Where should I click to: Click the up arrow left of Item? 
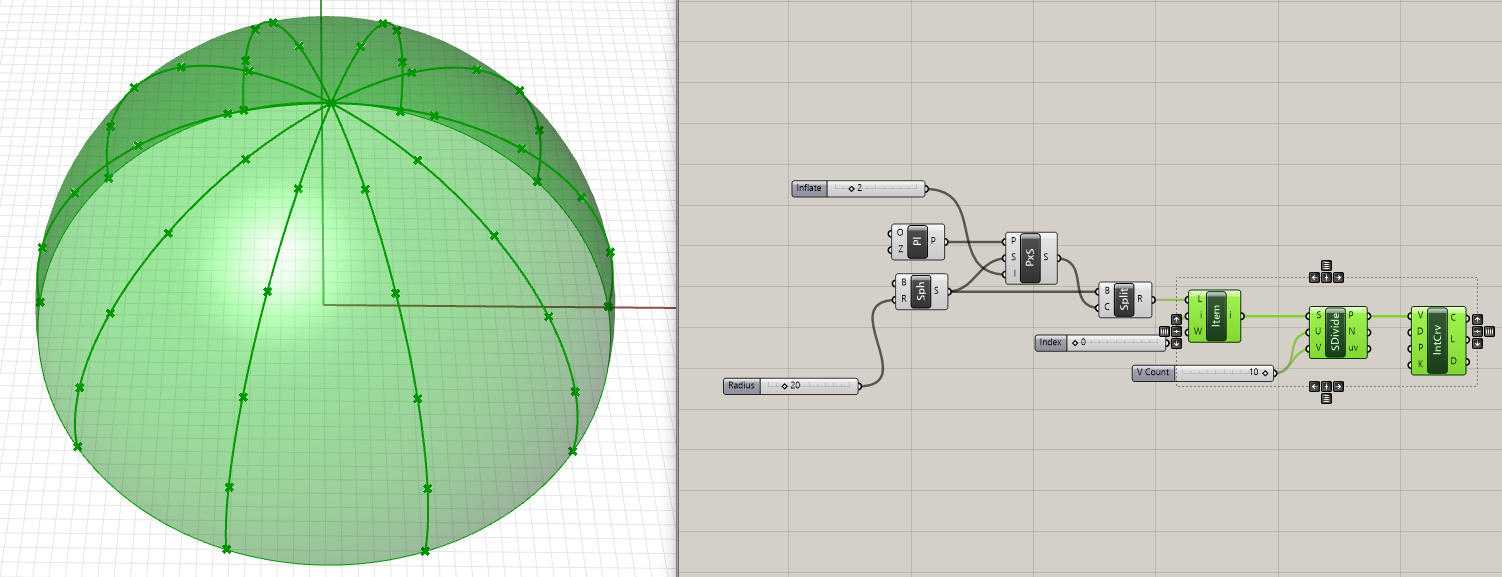tap(1176, 319)
